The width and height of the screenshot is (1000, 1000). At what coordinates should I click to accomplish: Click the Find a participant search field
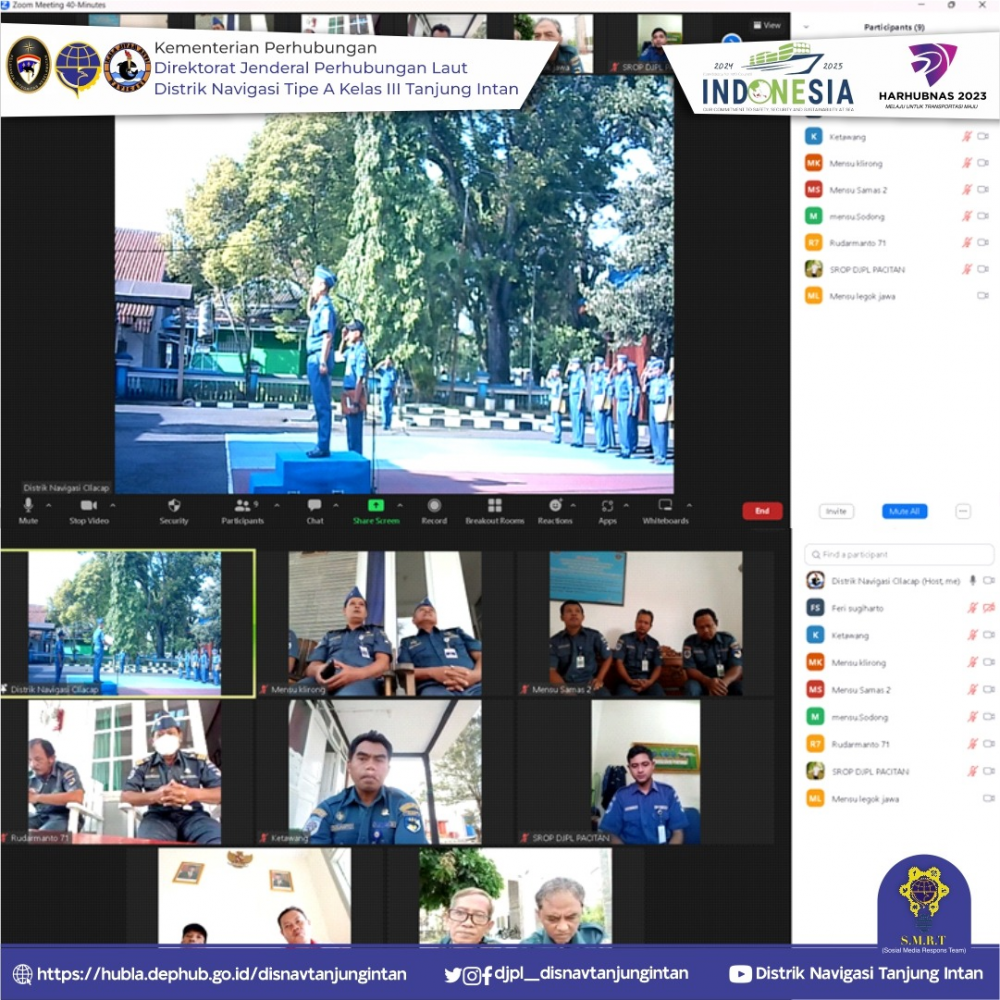(x=899, y=555)
